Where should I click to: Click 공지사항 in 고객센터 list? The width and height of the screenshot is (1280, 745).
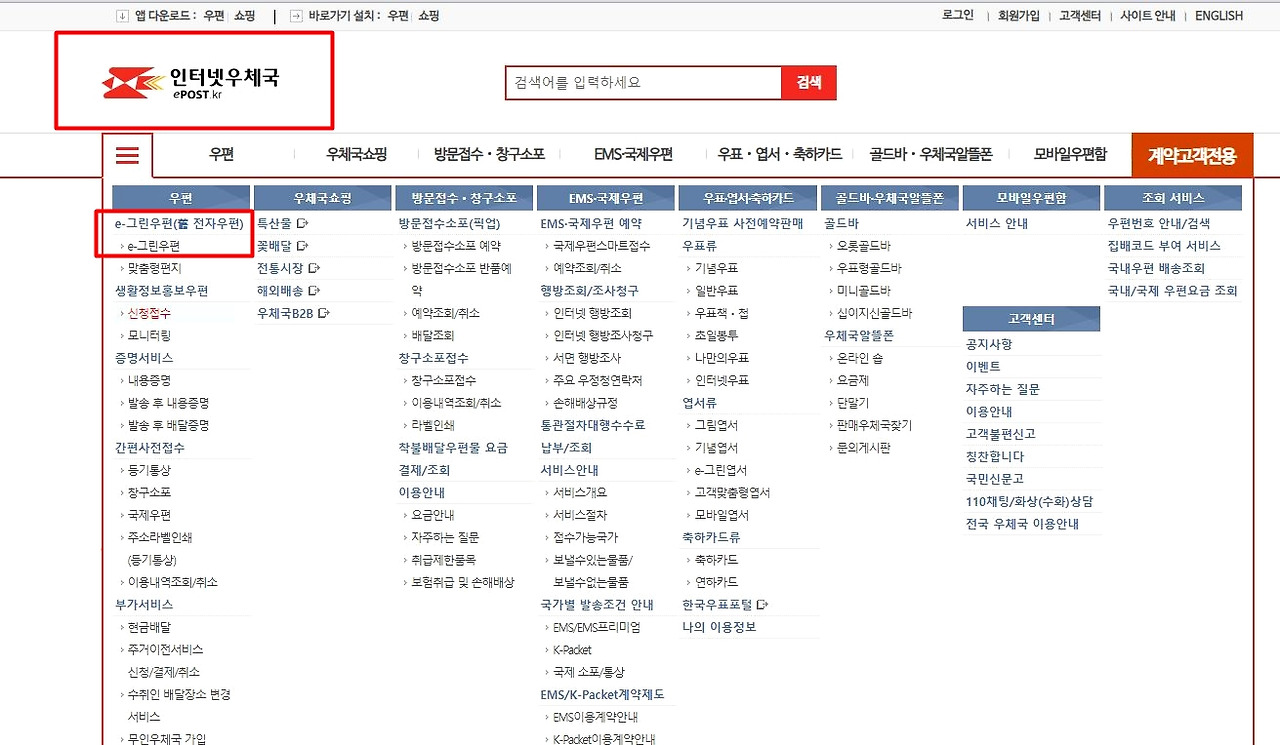[988, 344]
